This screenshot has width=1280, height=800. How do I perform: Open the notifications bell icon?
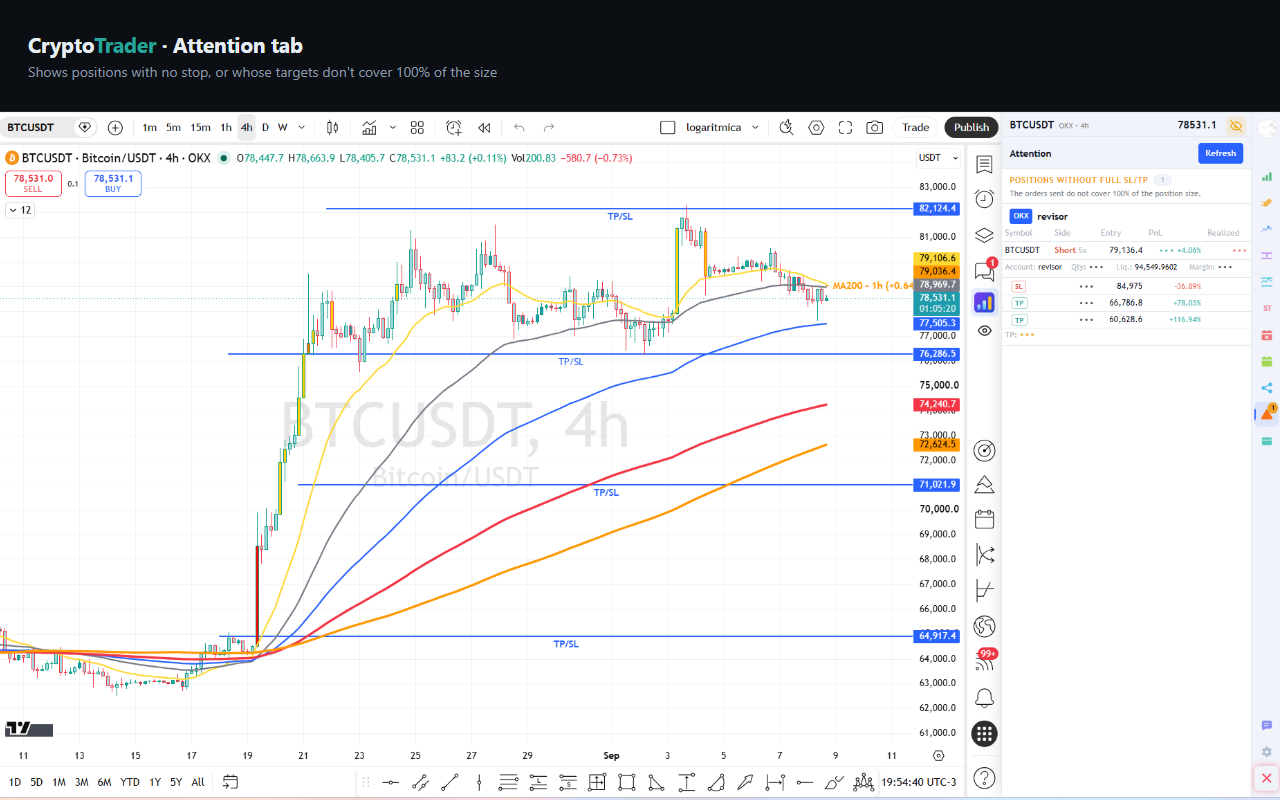[984, 697]
